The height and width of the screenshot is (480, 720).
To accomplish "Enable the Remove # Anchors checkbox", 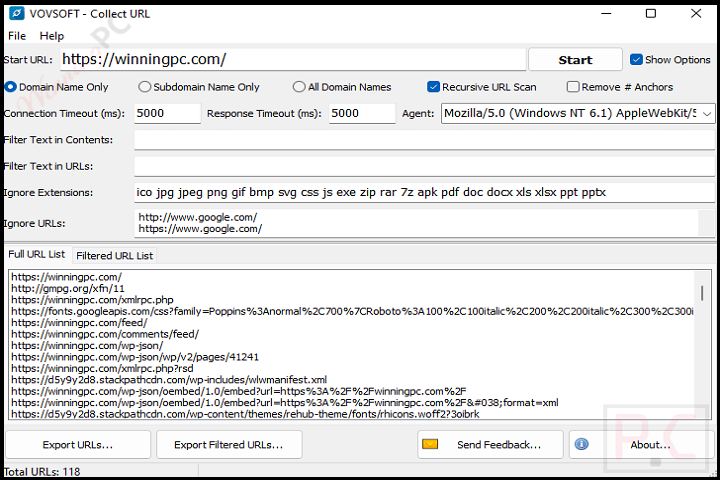I will [x=573, y=87].
